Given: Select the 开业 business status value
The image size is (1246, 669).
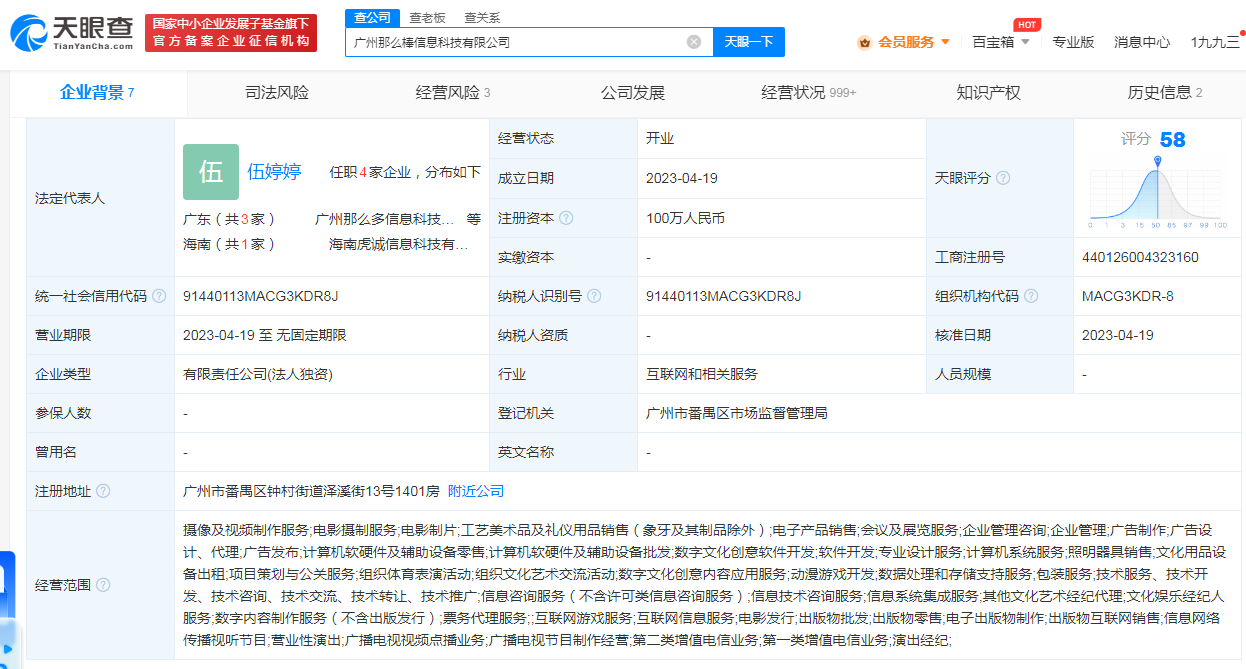Looking at the screenshot, I should point(660,138).
